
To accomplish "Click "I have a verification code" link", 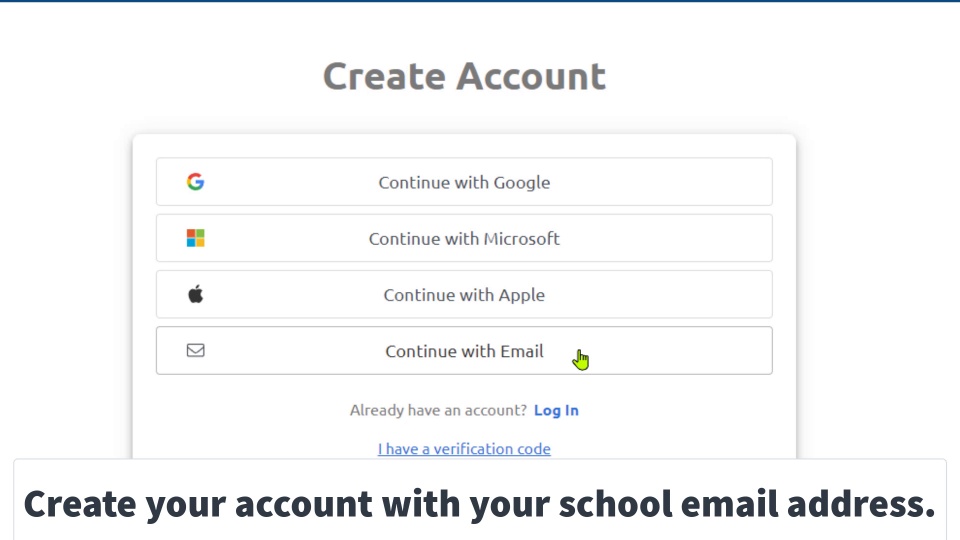I will click(464, 449).
